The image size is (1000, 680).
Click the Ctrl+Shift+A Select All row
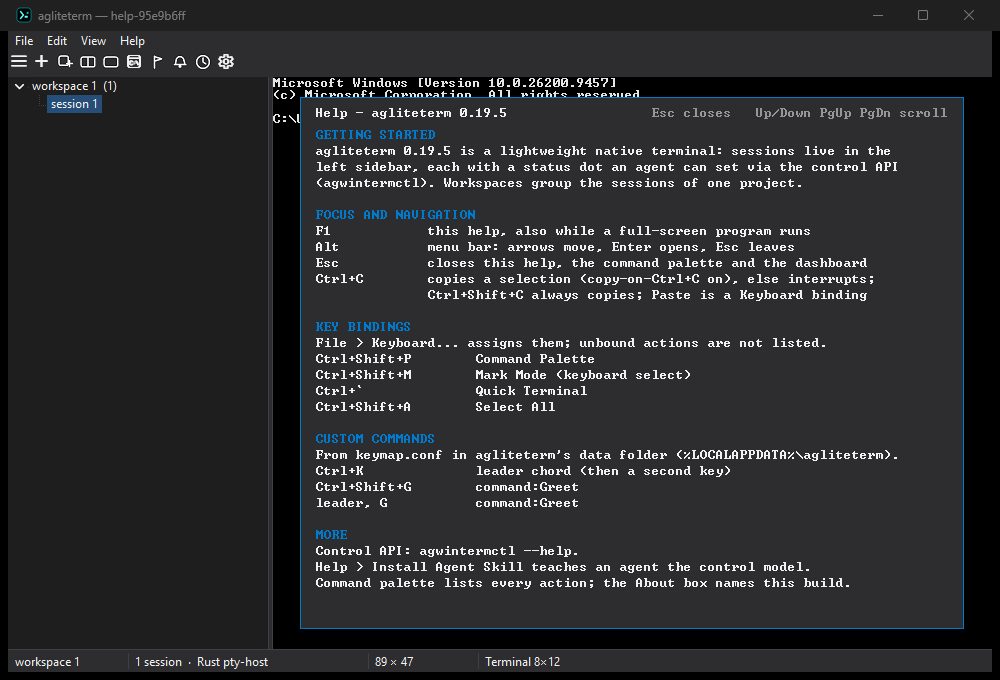point(435,407)
